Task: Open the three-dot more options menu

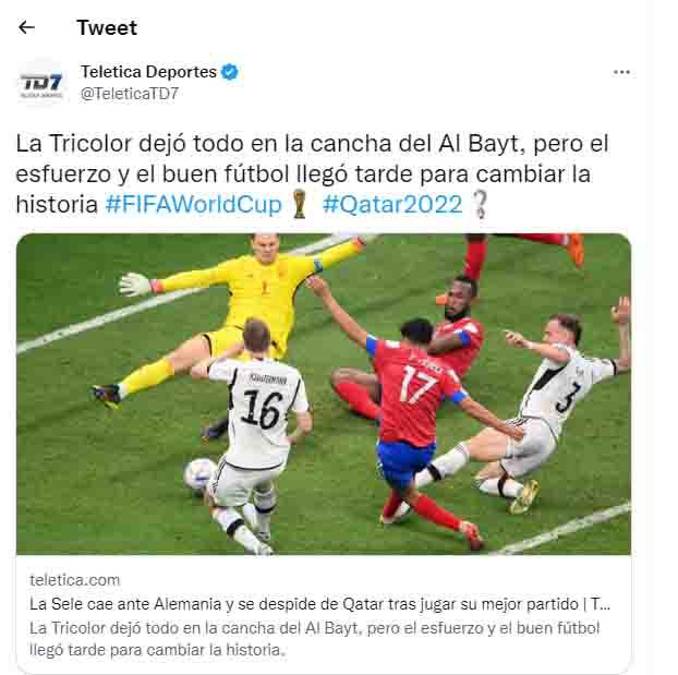Action: pos(621,72)
